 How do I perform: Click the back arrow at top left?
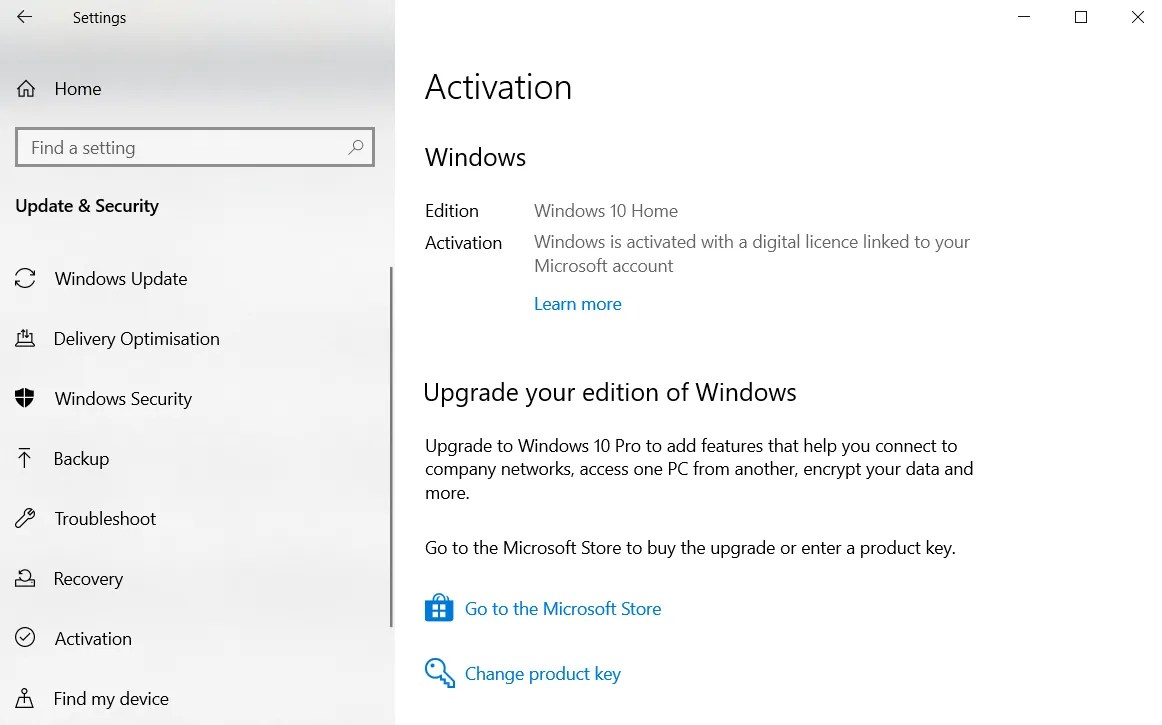click(x=22, y=17)
